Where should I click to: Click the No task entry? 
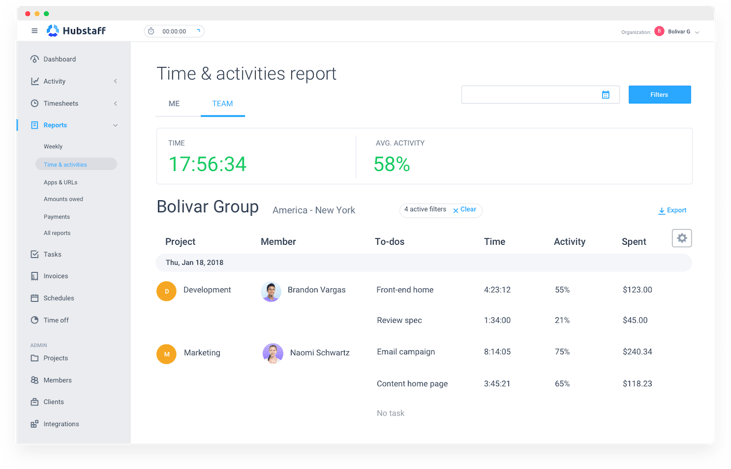pyautogui.click(x=390, y=413)
